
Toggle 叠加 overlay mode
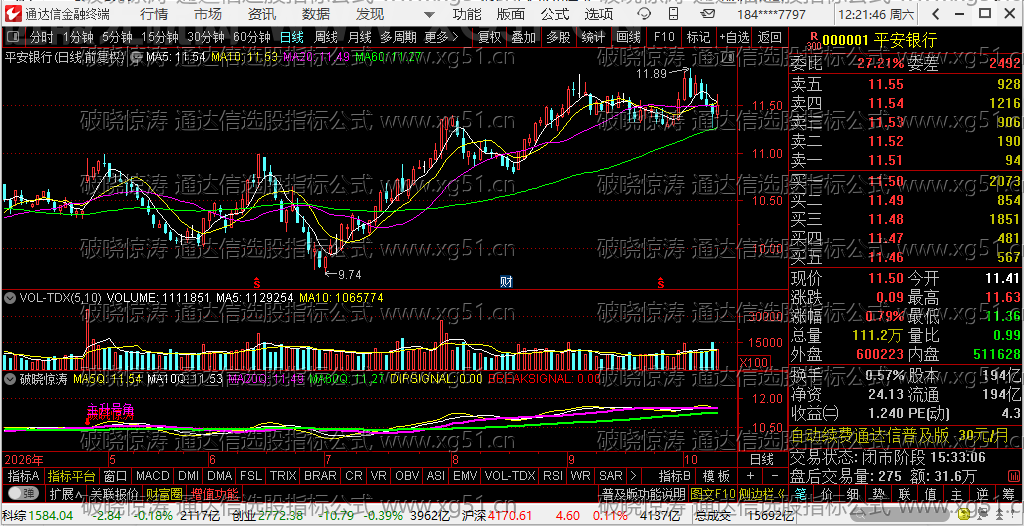click(x=523, y=37)
